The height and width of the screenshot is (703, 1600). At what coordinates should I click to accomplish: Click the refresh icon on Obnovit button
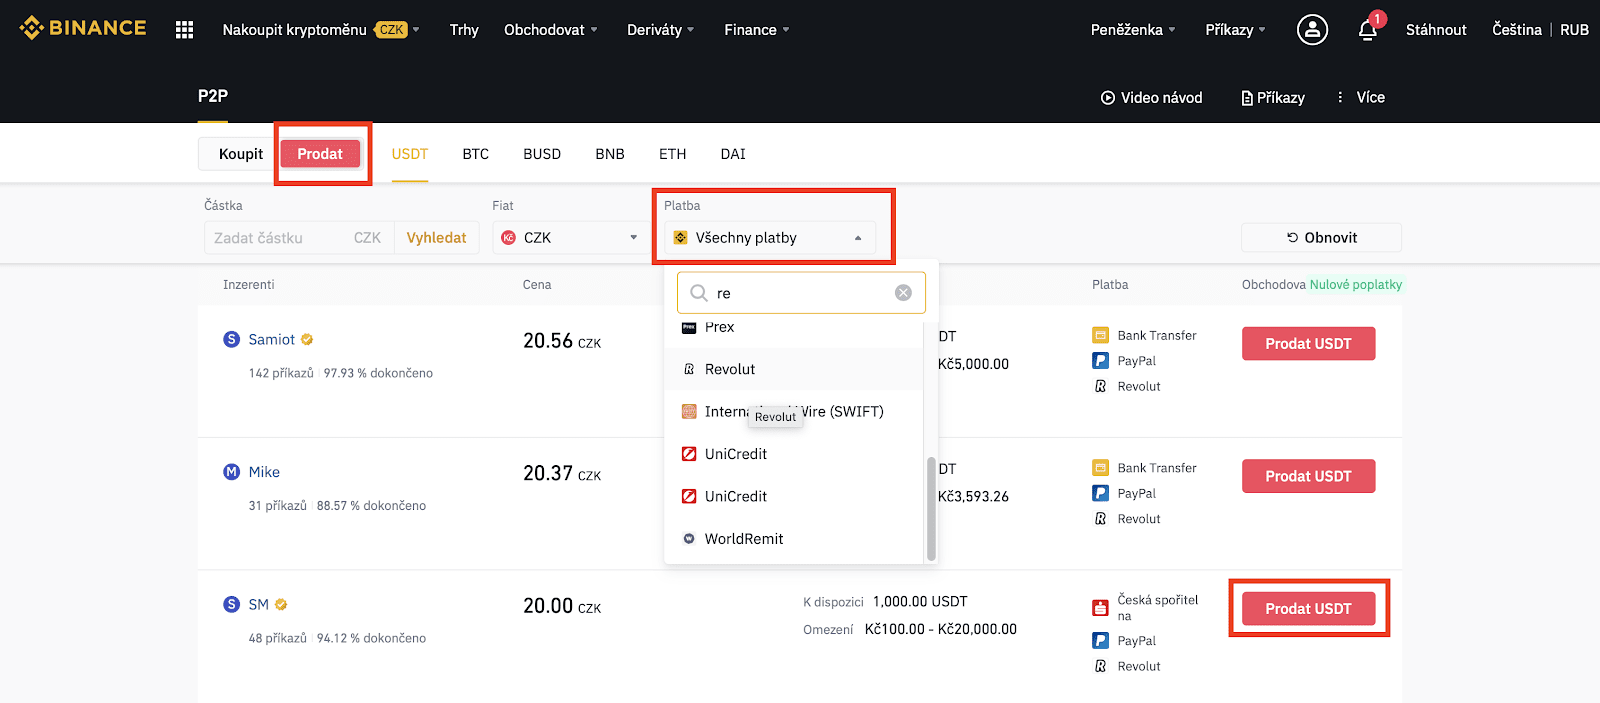pyautogui.click(x=1292, y=238)
